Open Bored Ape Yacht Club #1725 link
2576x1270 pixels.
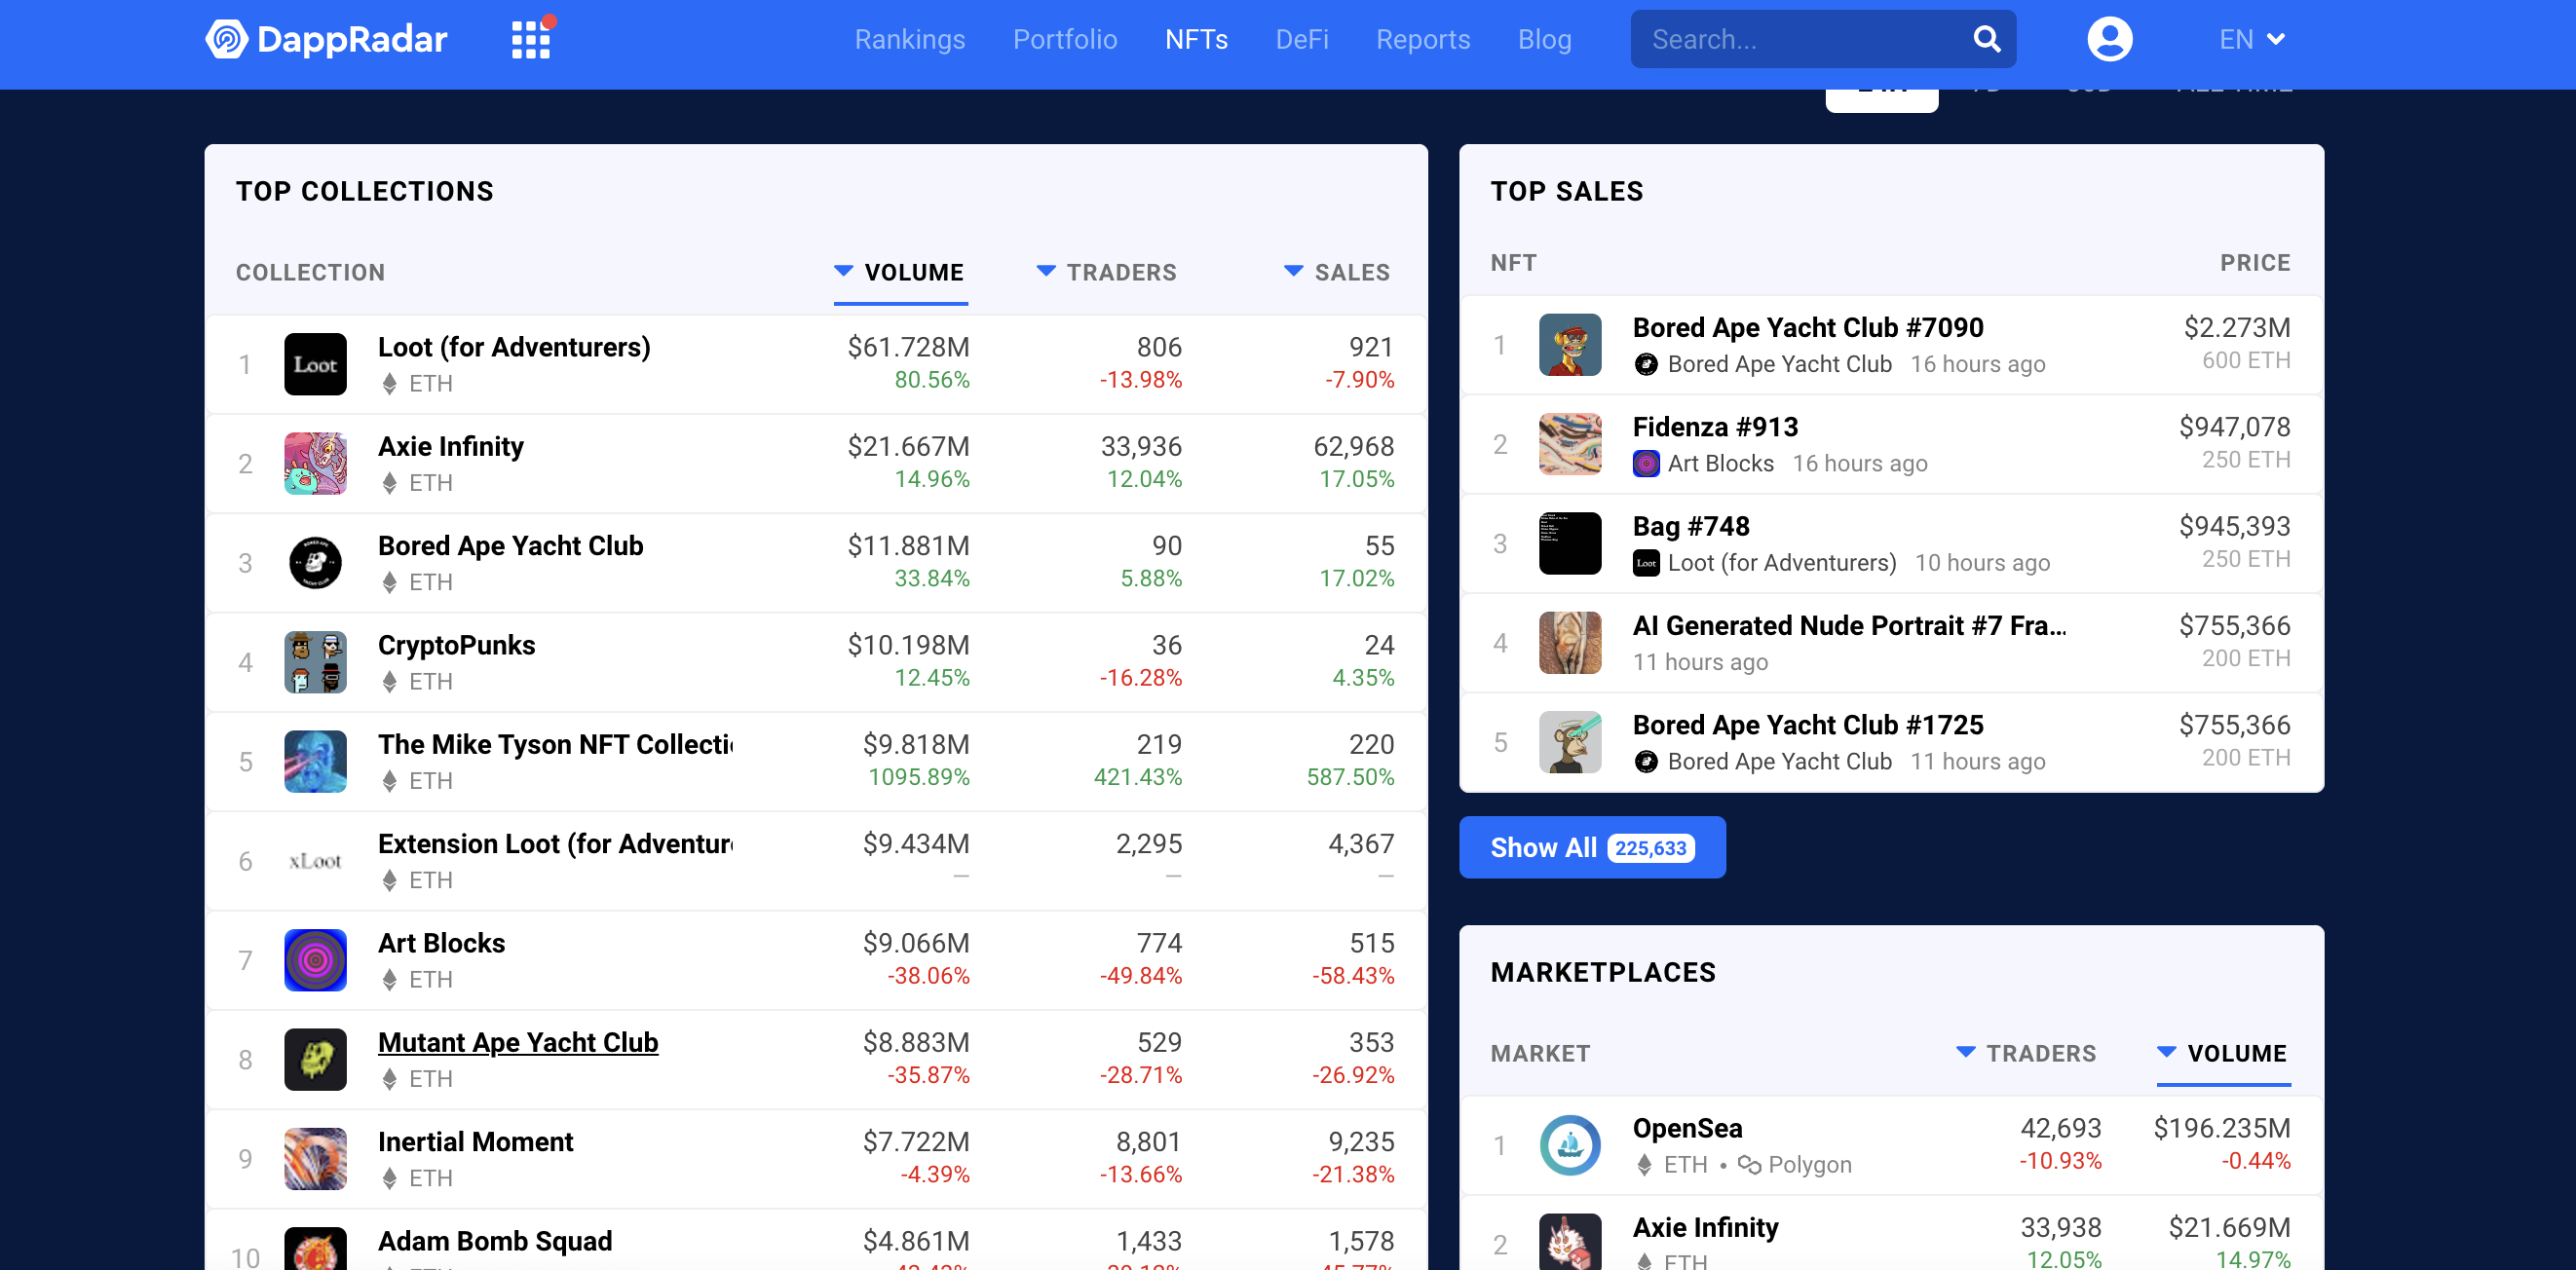[x=1808, y=725]
